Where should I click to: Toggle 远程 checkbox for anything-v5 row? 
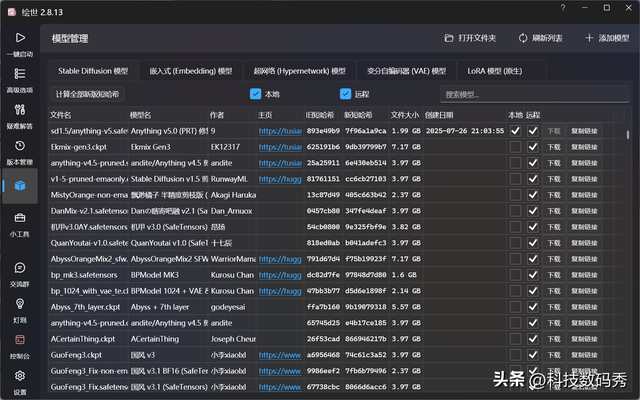tap(533, 131)
